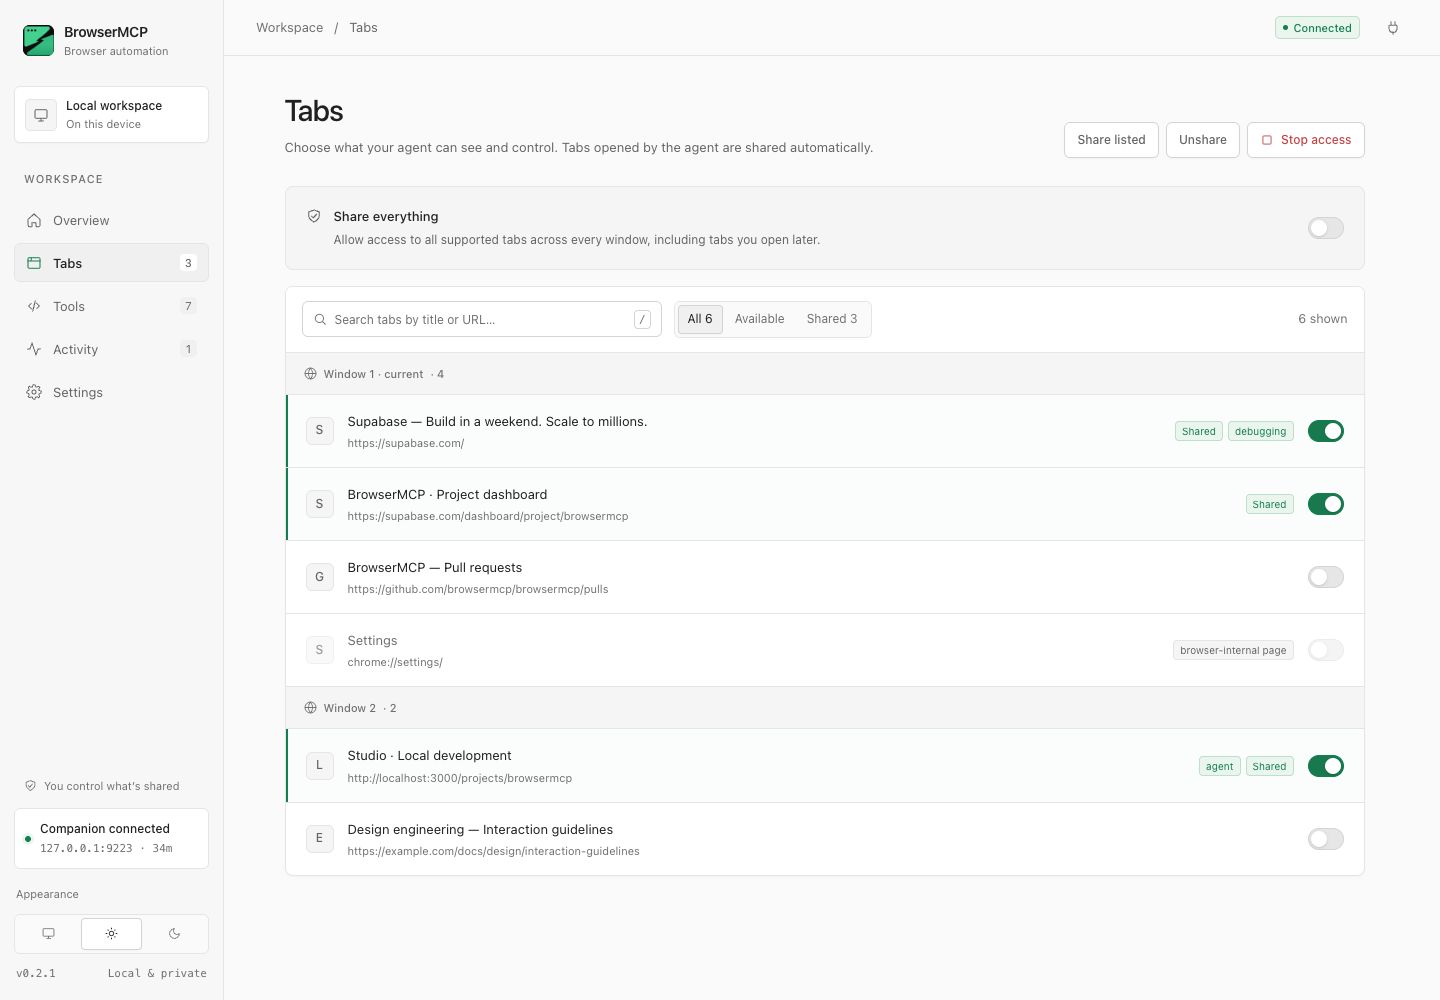
Task: Click the debugging tag on Supabase row
Action: point(1260,431)
